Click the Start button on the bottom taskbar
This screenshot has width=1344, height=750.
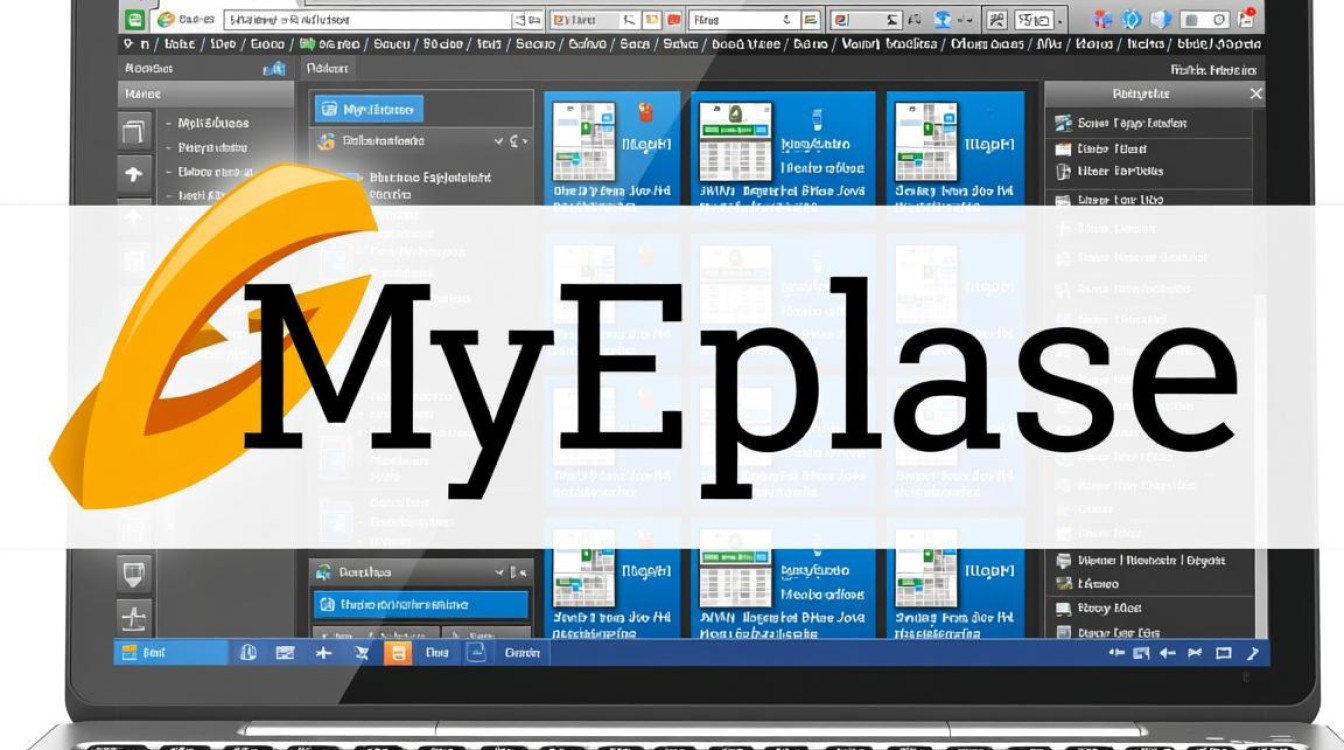pos(171,653)
